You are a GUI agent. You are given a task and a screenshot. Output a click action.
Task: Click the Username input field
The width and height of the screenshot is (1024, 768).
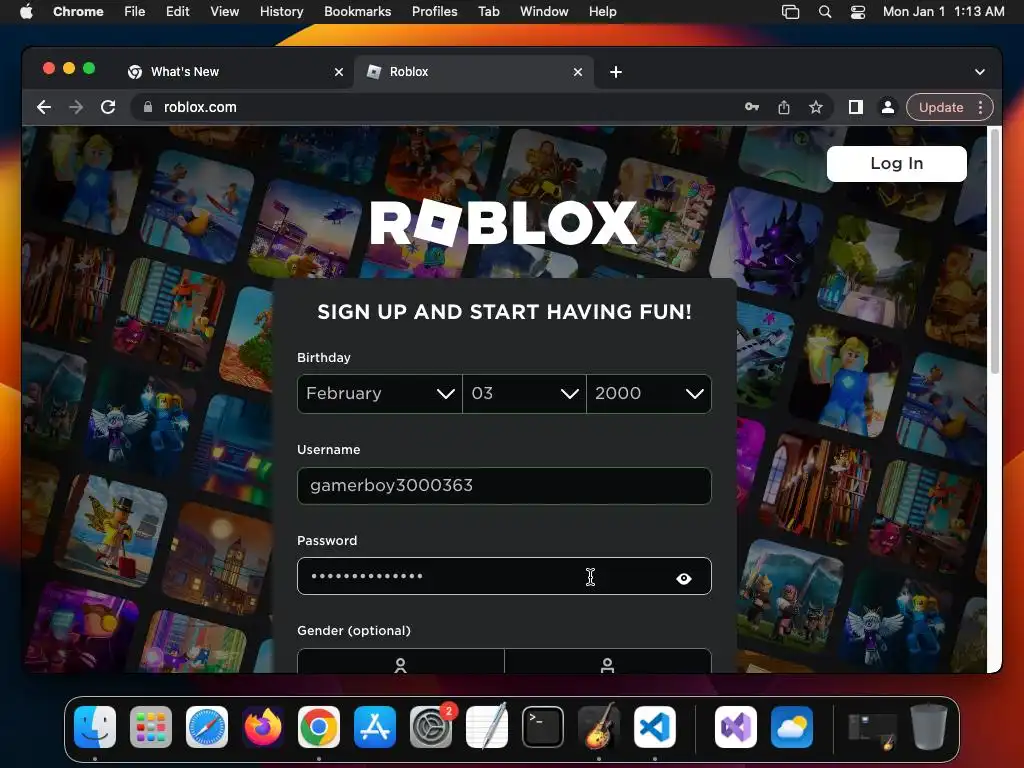coord(504,486)
